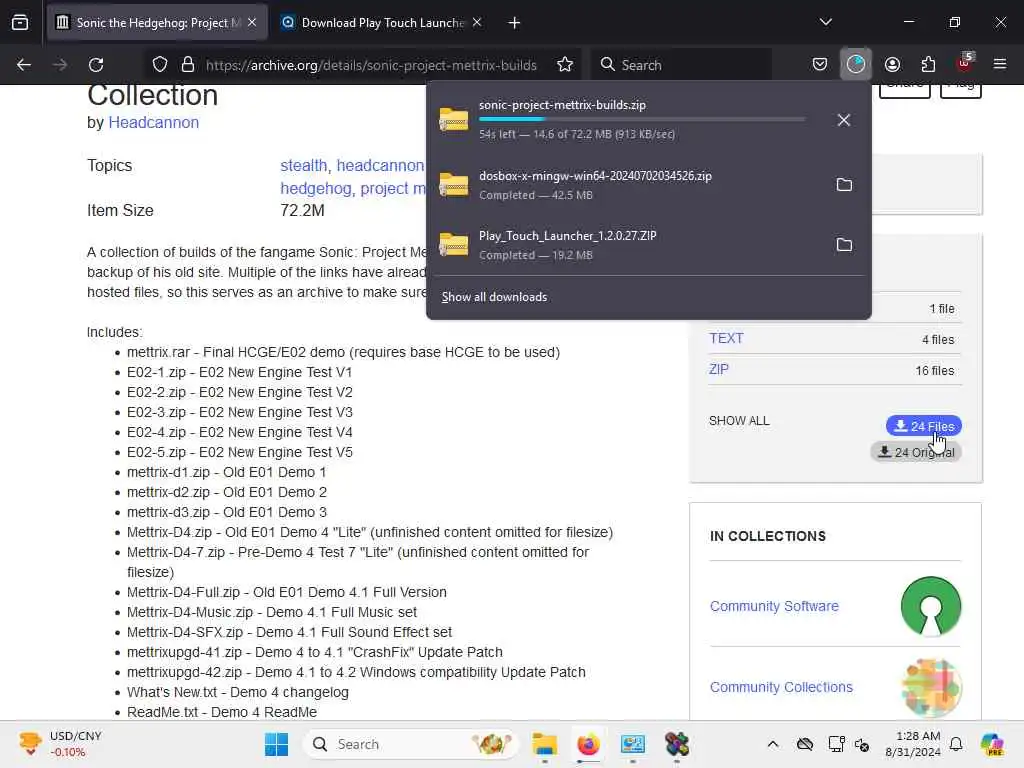Toggle the Downloads panel toolbar button

click(856, 64)
